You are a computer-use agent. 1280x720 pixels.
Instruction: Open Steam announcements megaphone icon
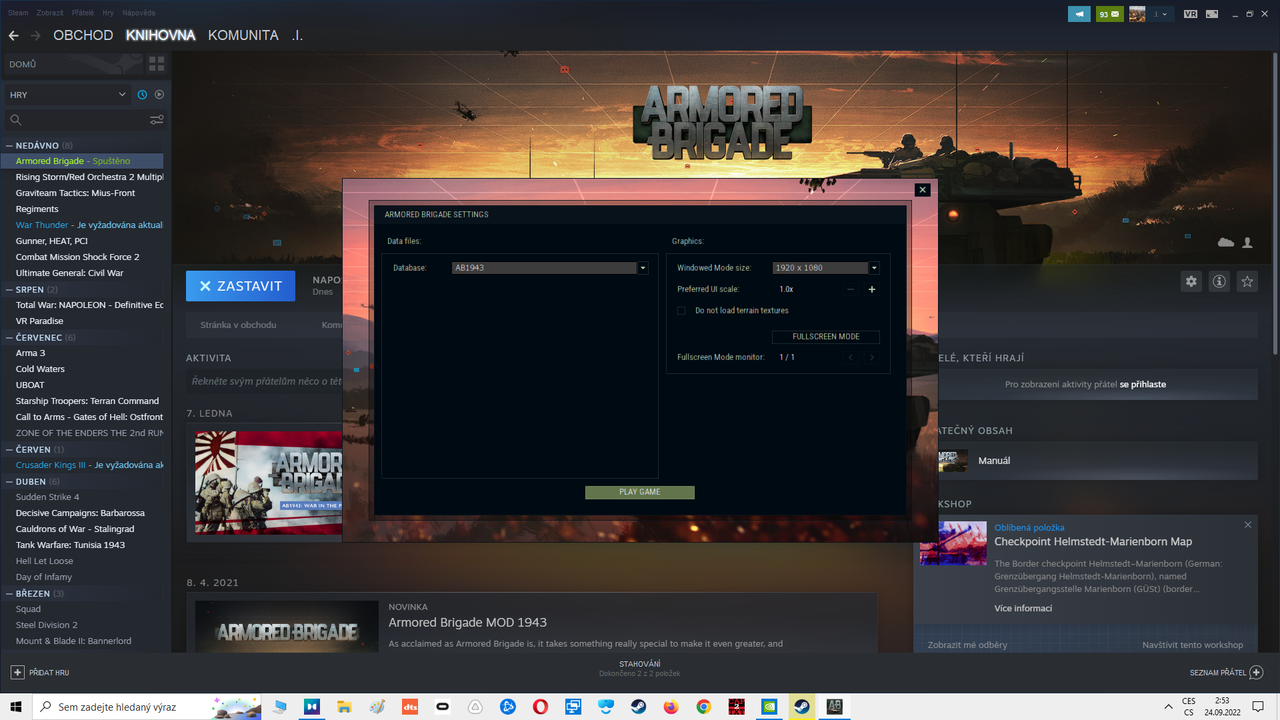coord(1079,14)
